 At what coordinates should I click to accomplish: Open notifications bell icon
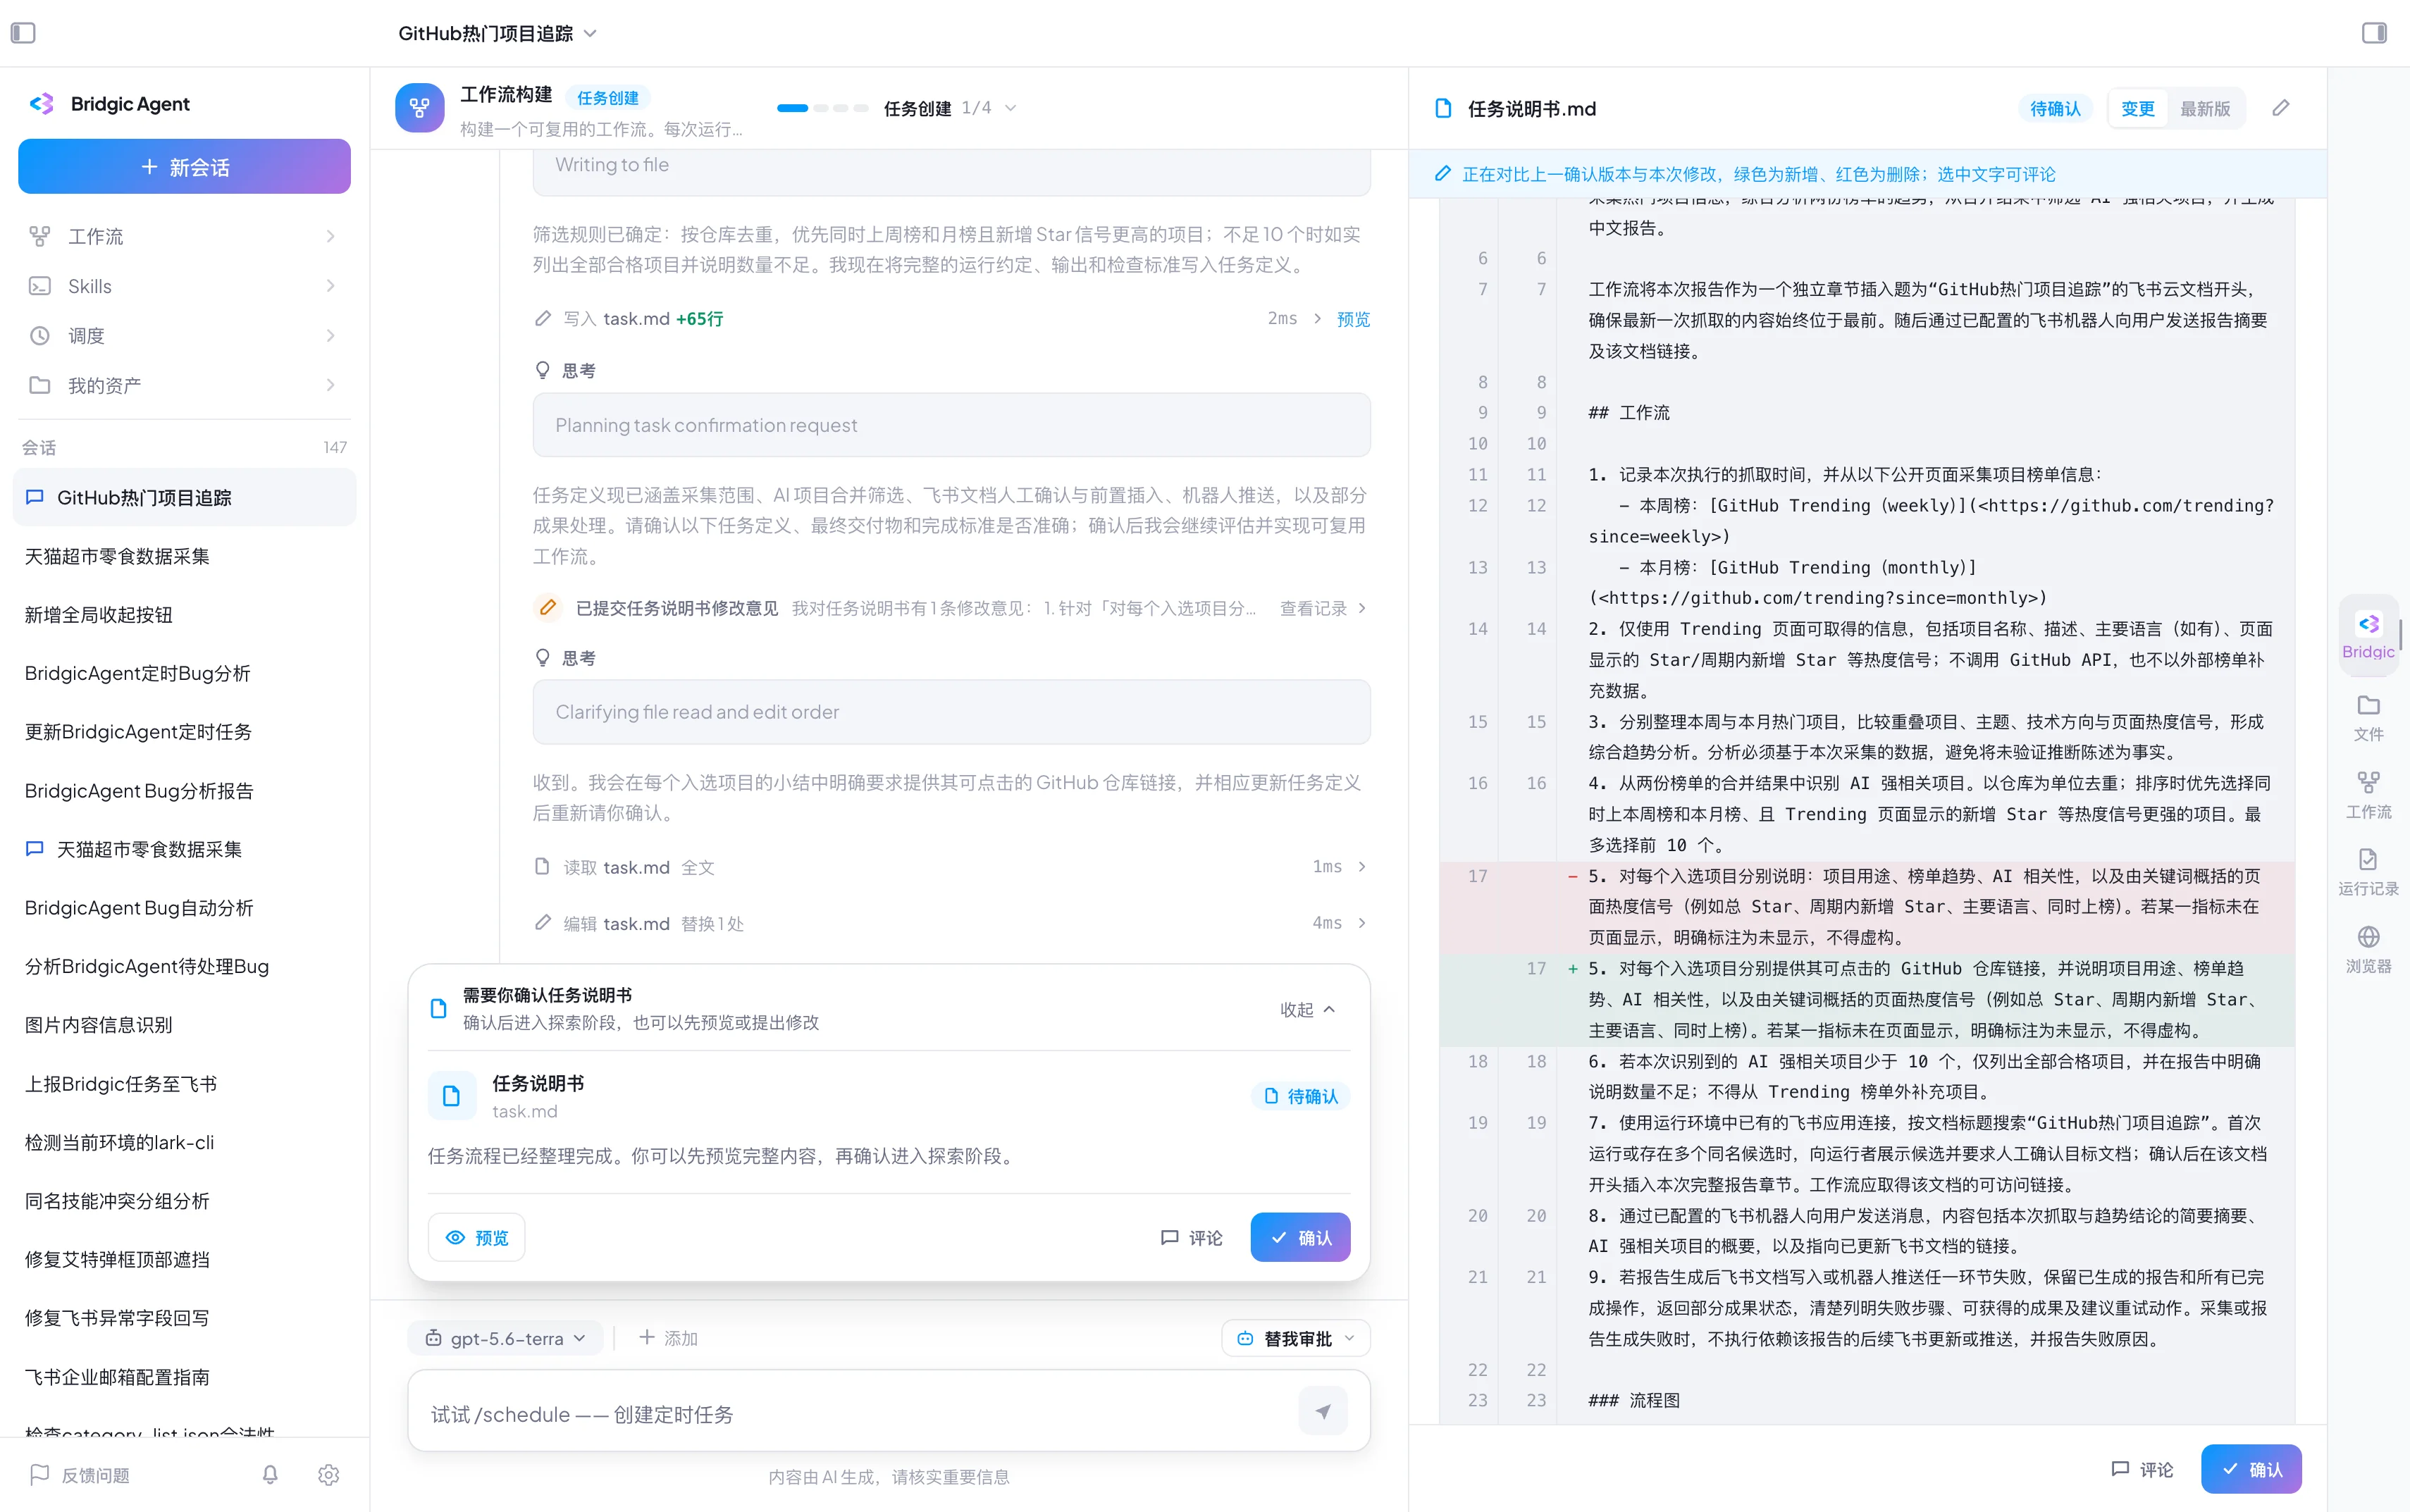pyautogui.click(x=270, y=1474)
